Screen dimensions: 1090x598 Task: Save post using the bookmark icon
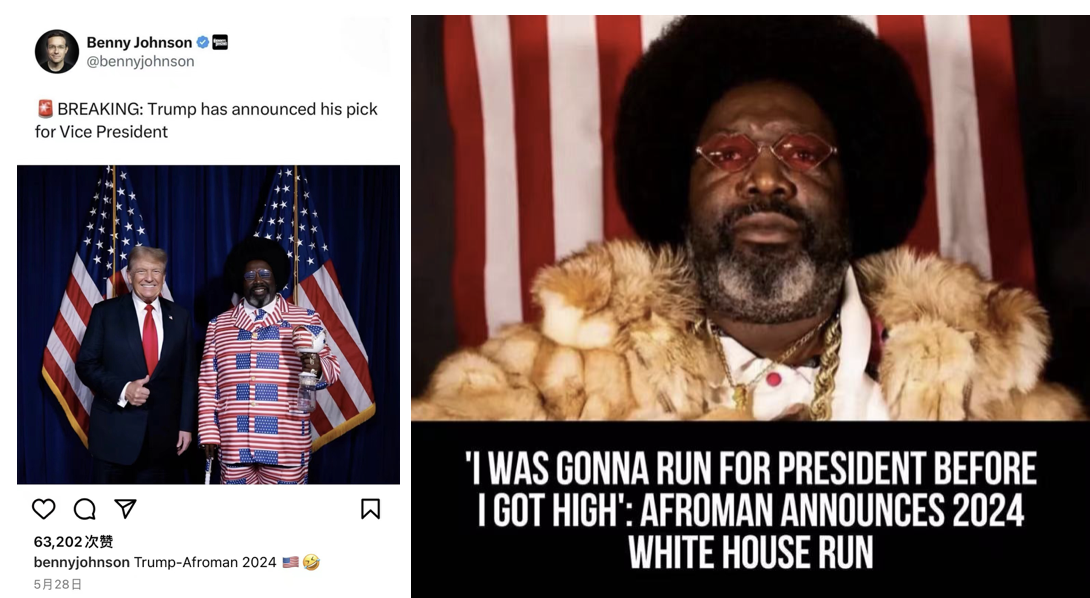tap(371, 509)
